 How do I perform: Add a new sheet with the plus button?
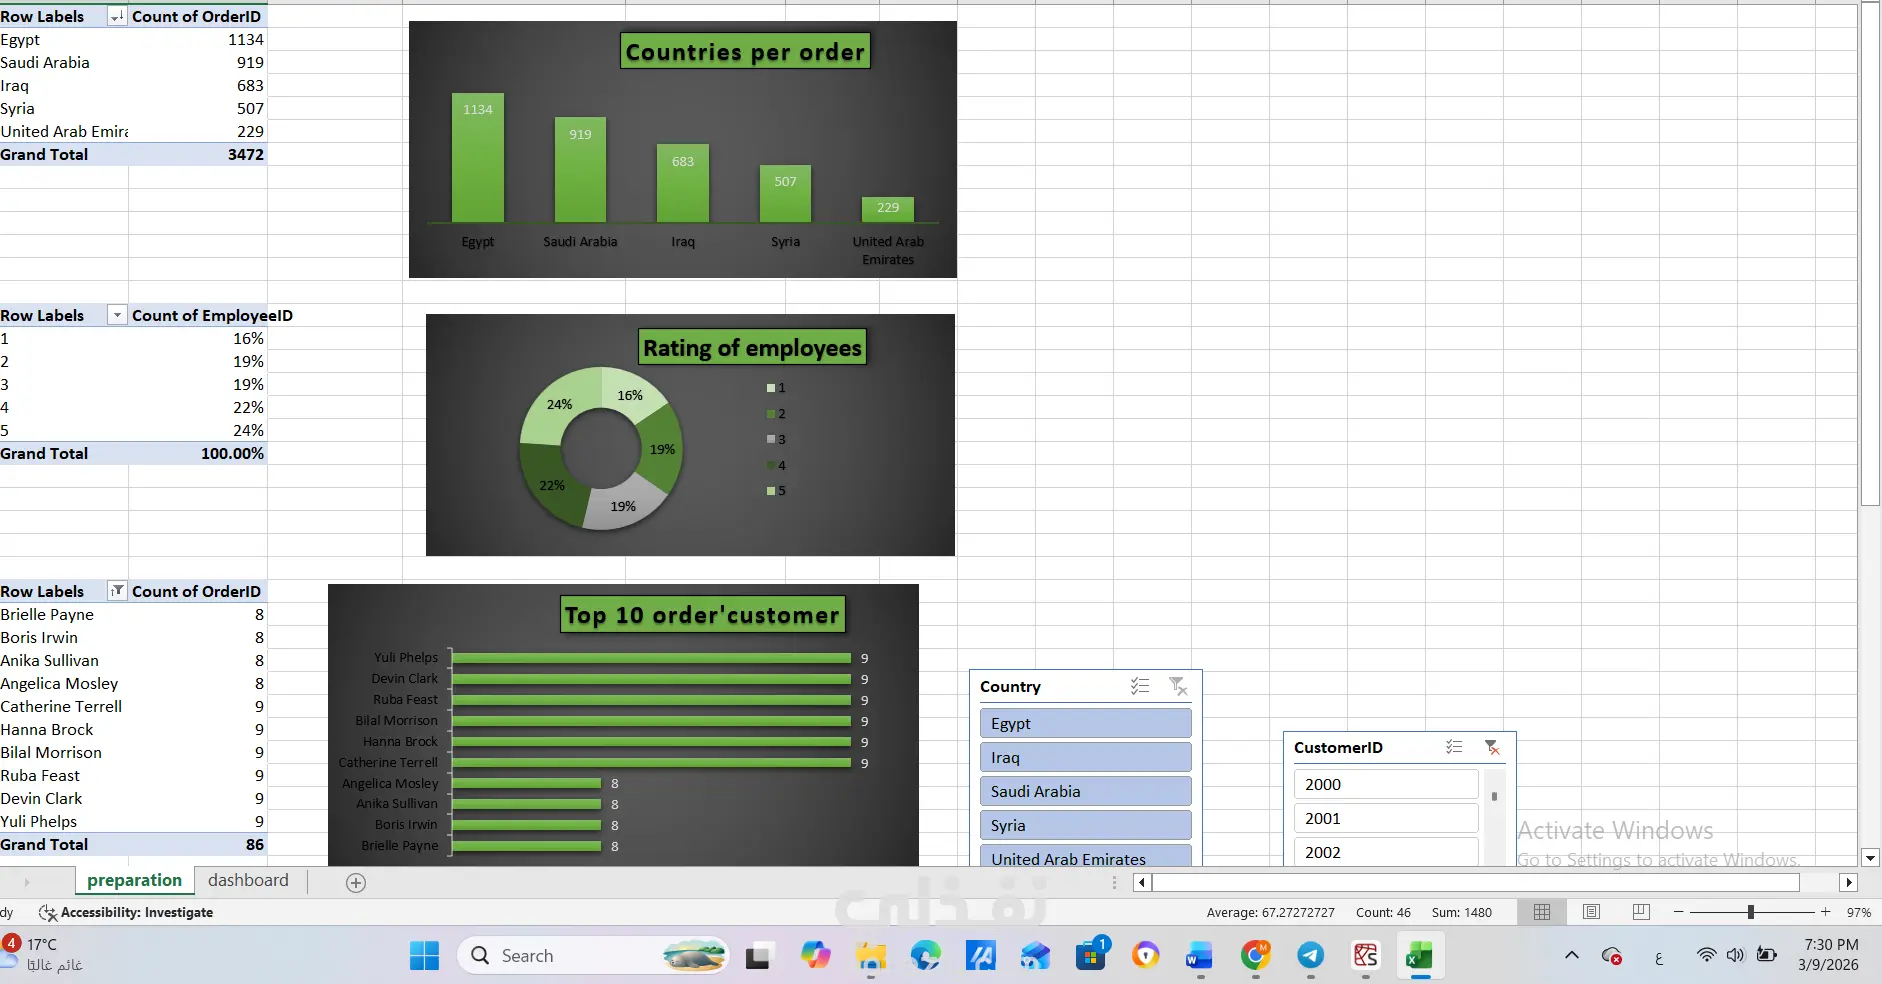(356, 882)
